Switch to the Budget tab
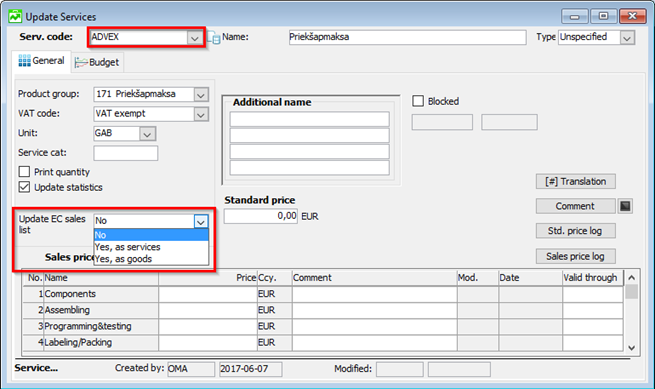The image size is (655, 389). click(97, 62)
